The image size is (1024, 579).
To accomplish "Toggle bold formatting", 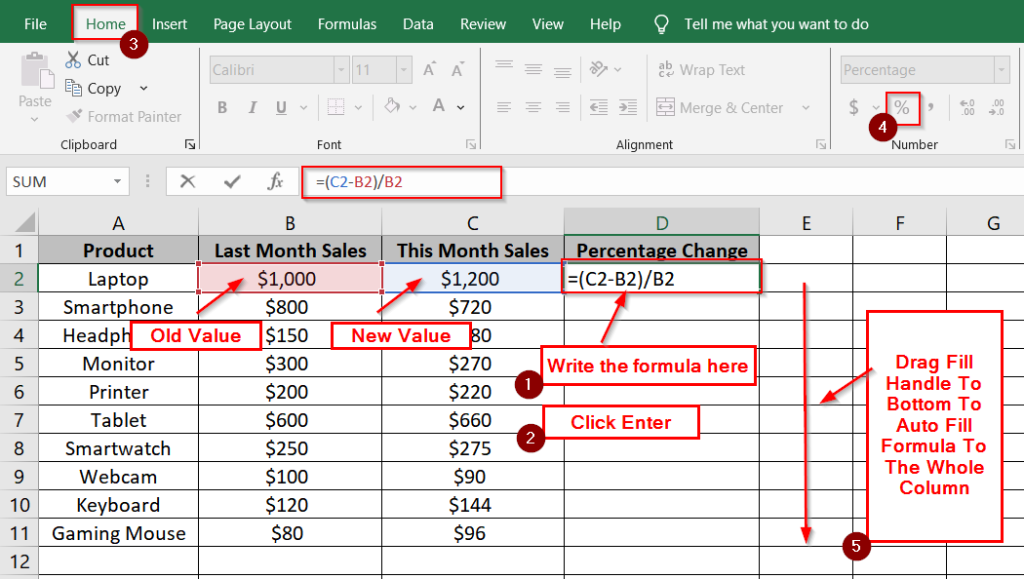I will tap(221, 107).
